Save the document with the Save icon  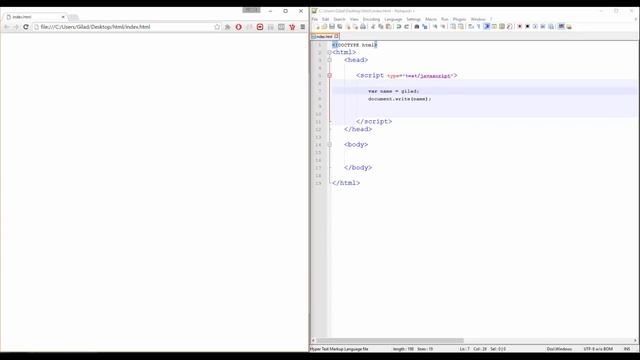[x=332, y=27]
